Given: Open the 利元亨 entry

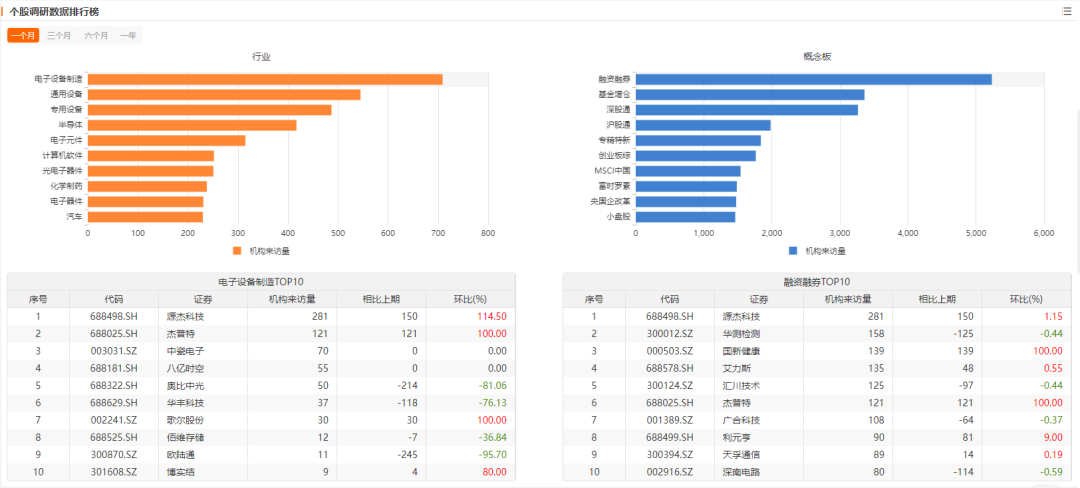Looking at the screenshot, I should click(x=736, y=437).
